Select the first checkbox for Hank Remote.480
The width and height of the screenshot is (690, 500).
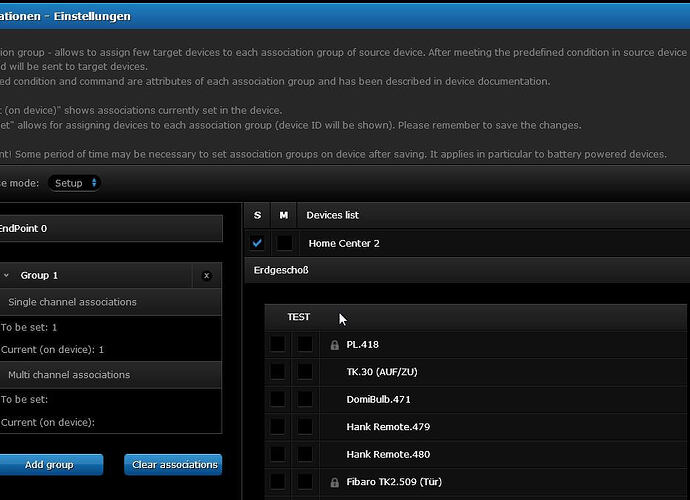tap(277, 455)
